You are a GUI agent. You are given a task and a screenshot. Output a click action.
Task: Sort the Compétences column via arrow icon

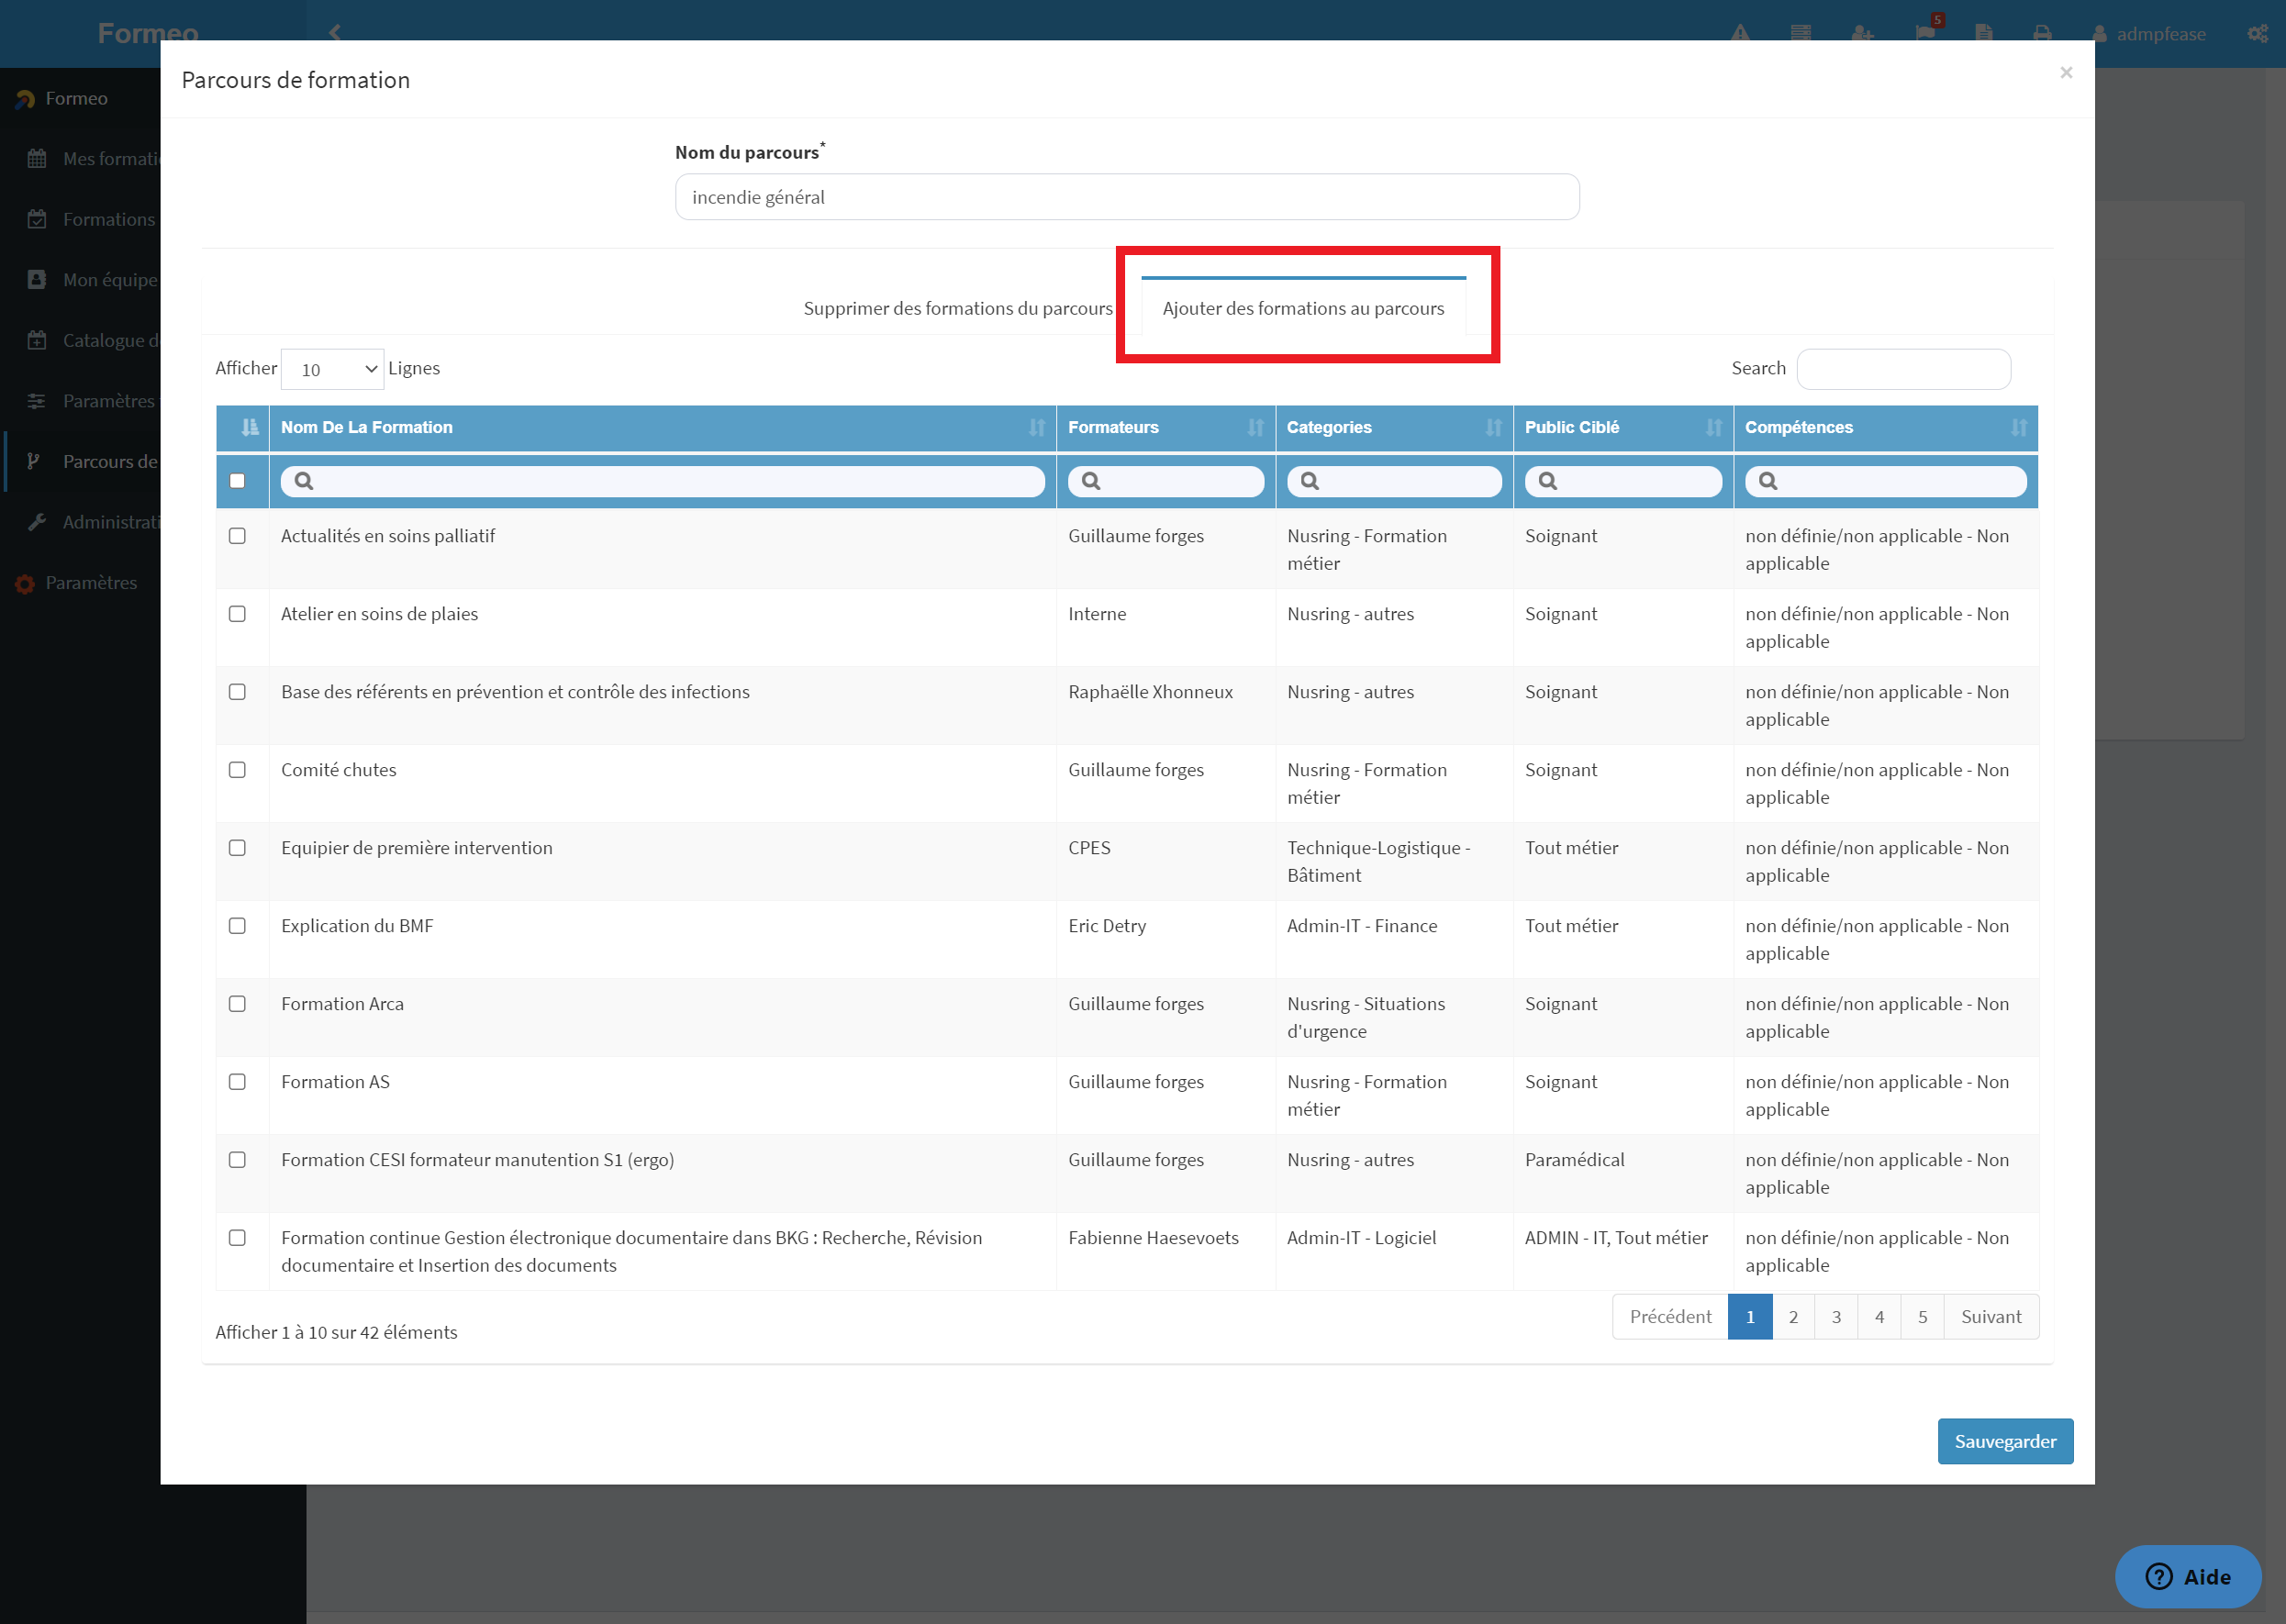pyautogui.click(x=2018, y=428)
